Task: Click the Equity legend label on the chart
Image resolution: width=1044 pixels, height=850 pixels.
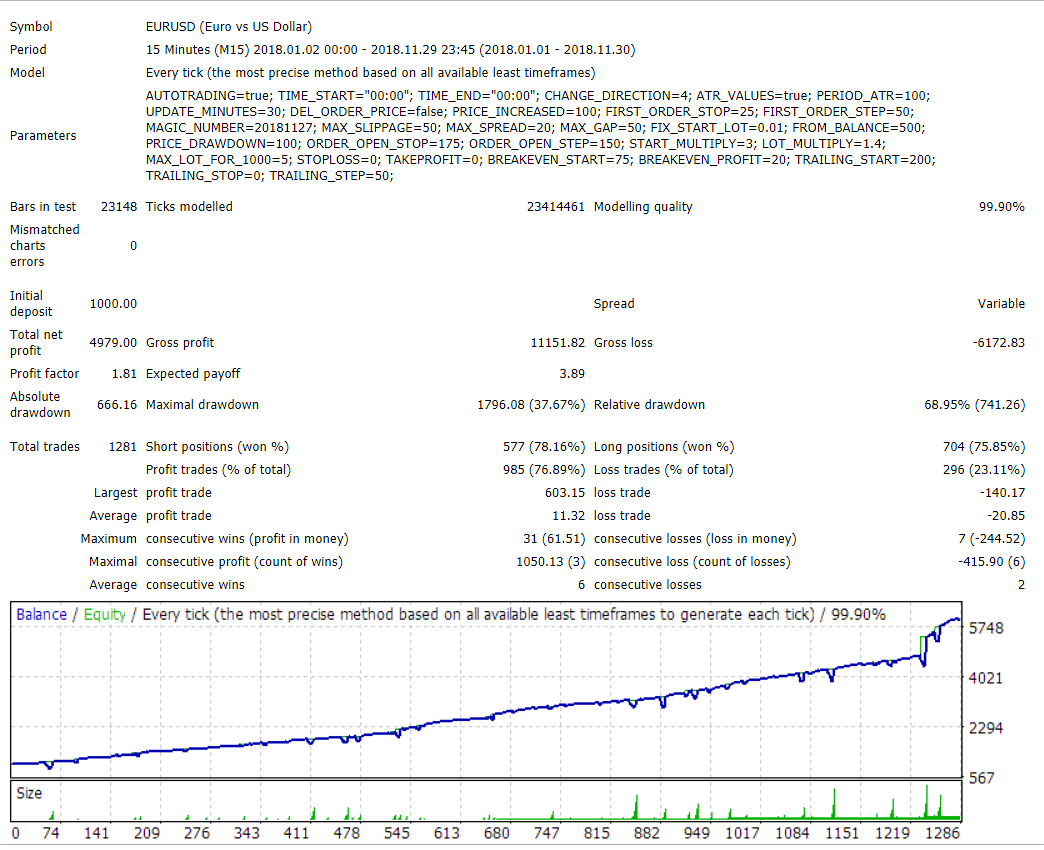Action: [105, 614]
